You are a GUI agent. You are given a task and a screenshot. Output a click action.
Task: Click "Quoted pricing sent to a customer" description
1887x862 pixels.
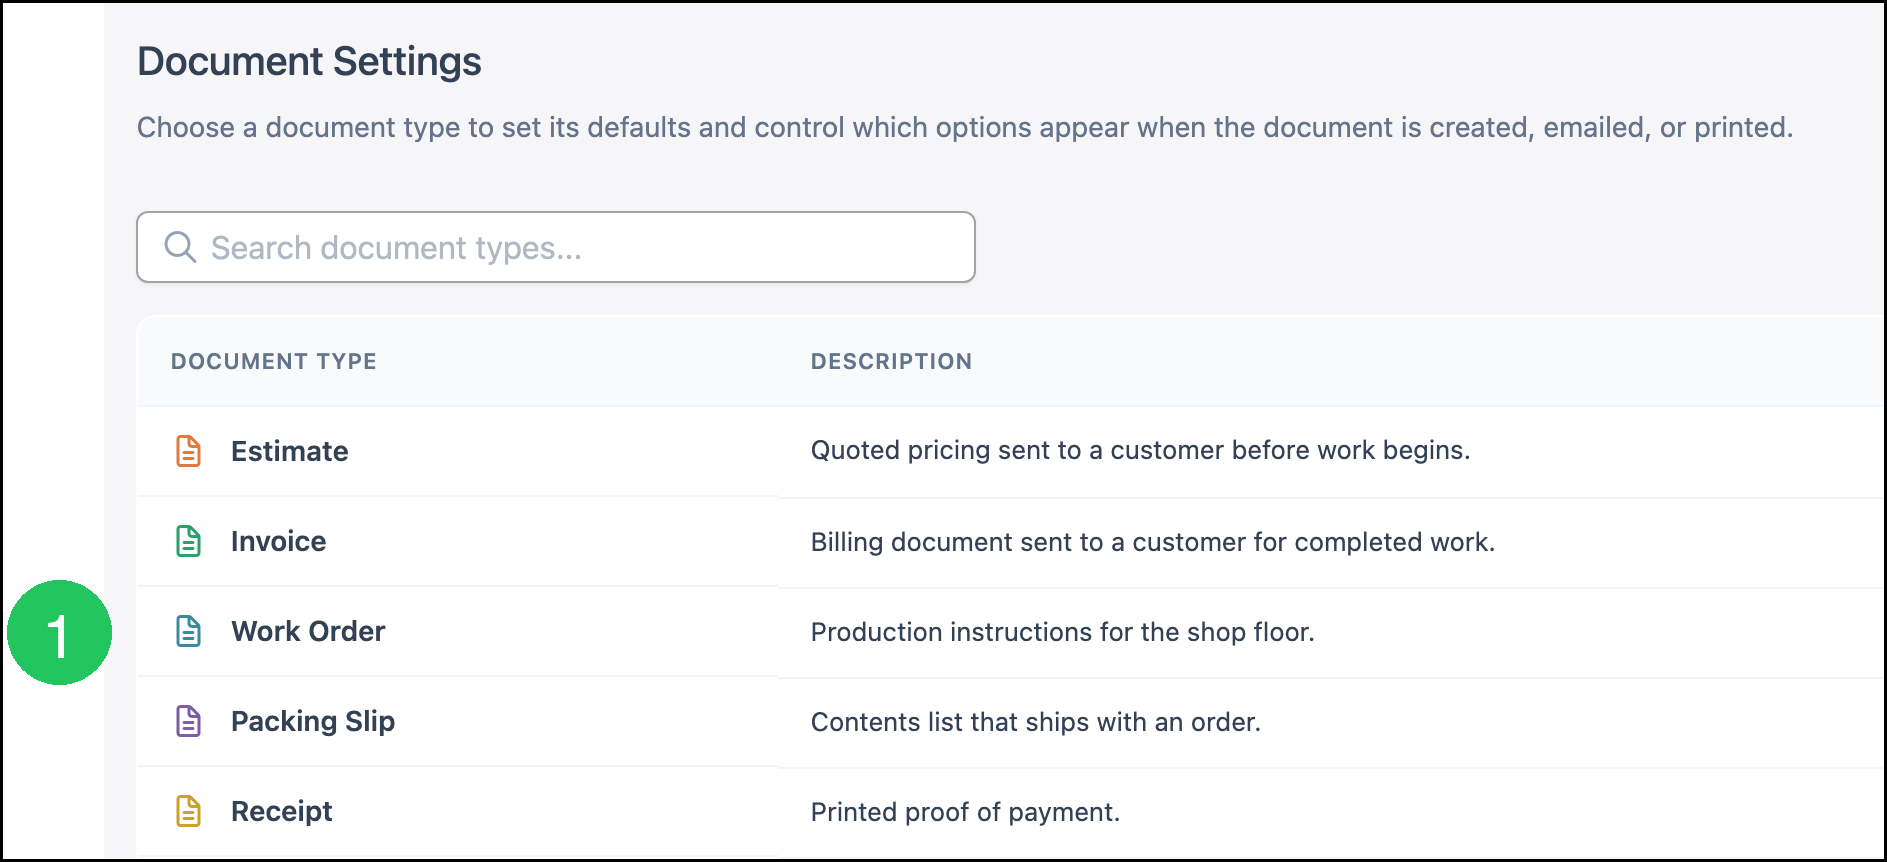(1140, 450)
